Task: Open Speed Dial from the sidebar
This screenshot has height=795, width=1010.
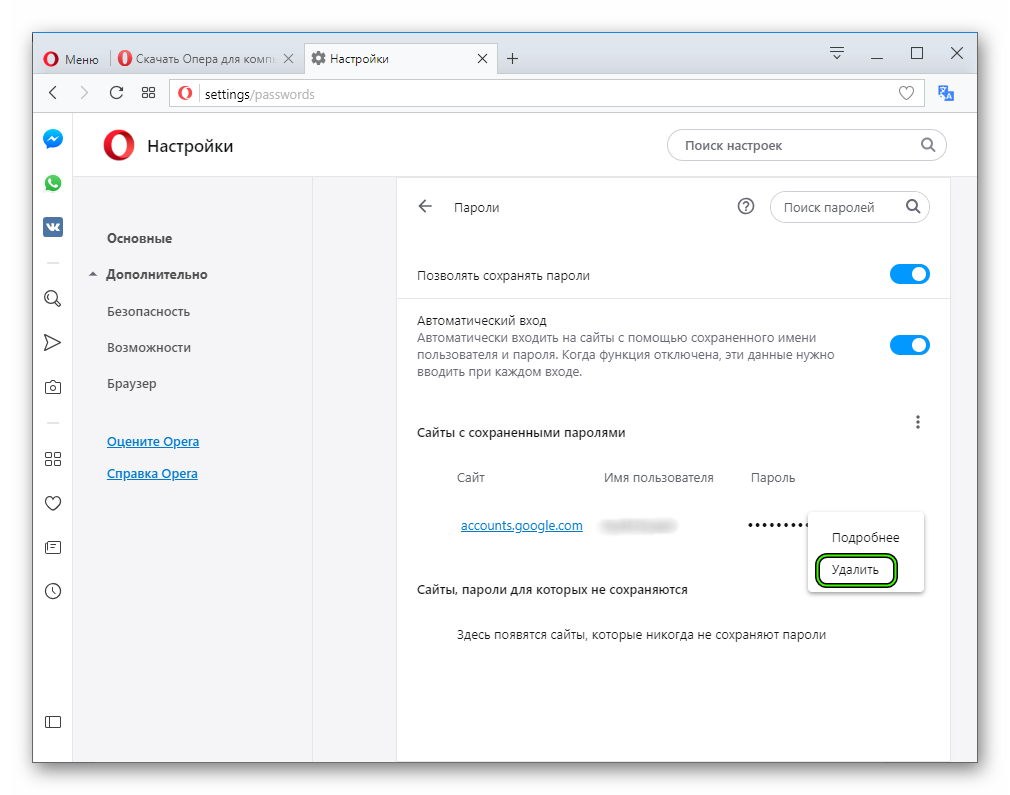Action: (x=53, y=459)
